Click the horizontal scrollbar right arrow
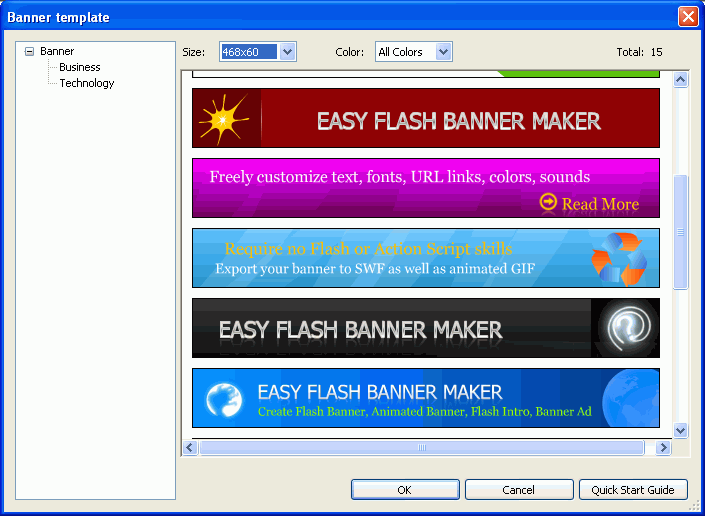 click(x=663, y=448)
